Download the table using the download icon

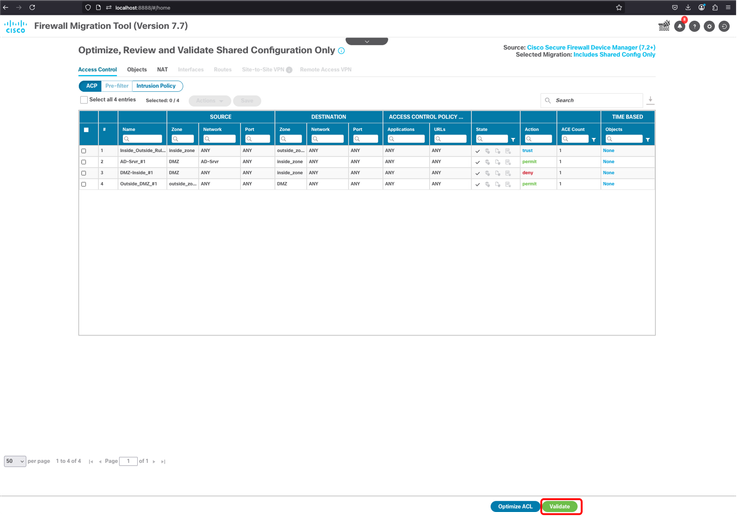pyautogui.click(x=650, y=100)
